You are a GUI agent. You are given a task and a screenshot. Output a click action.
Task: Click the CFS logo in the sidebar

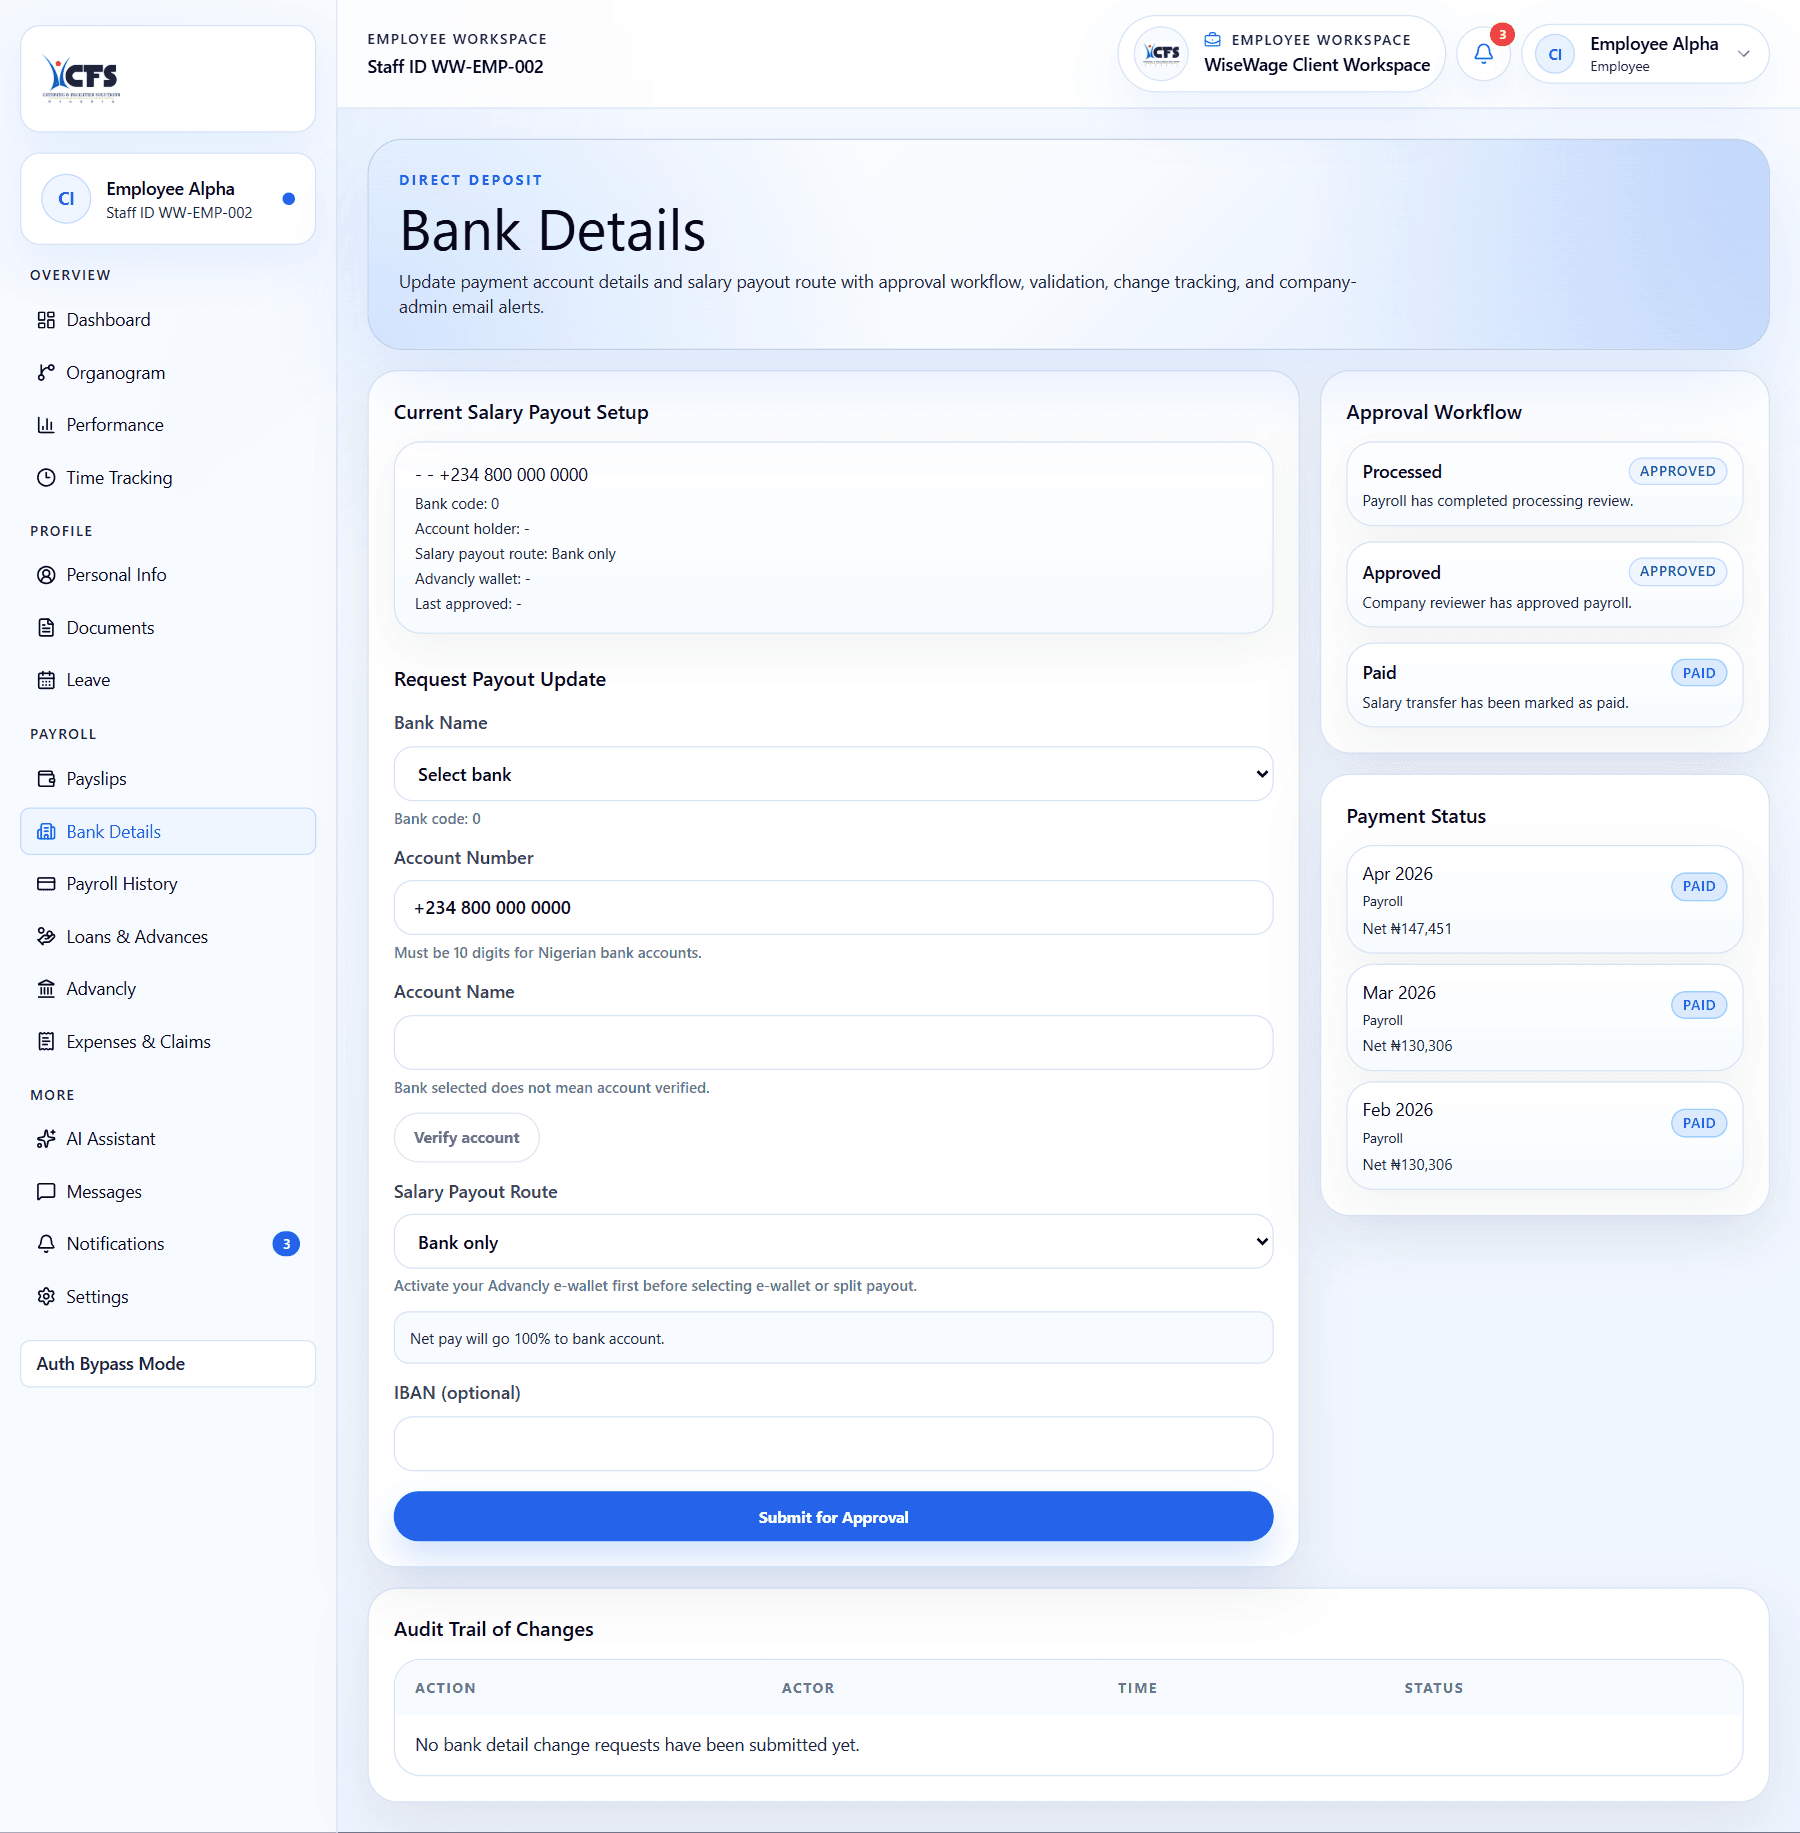coord(81,79)
